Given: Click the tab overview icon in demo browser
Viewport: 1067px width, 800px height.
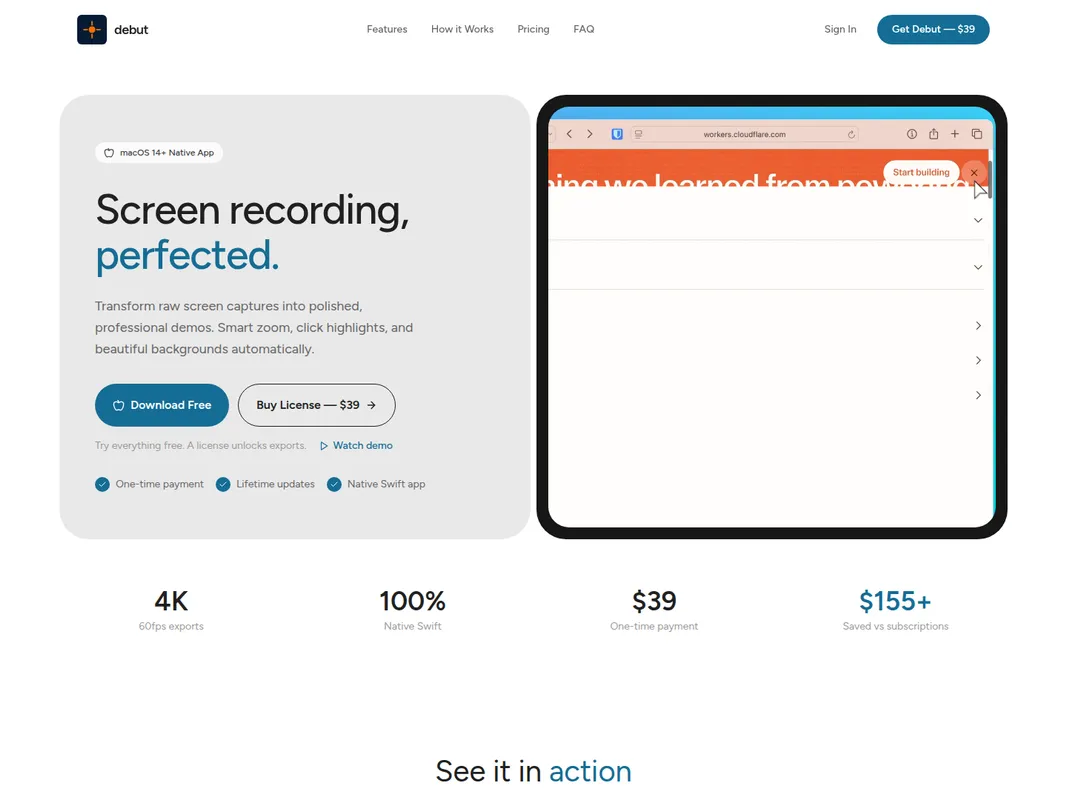Looking at the screenshot, I should click(x=977, y=134).
